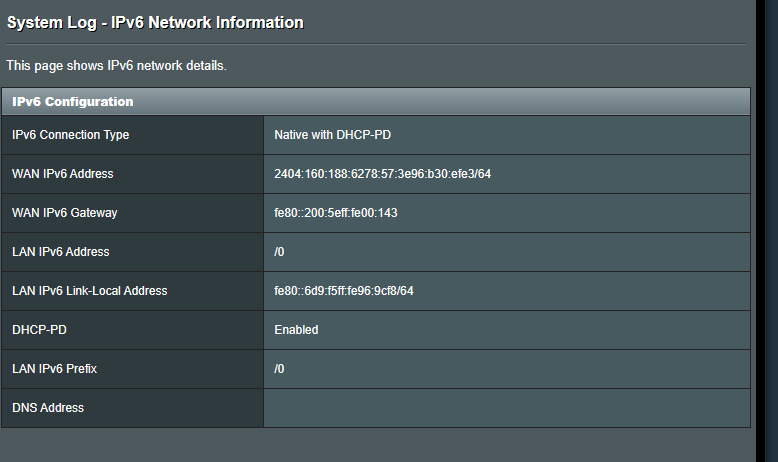Screen dimensions: 778x462
Task: Click the dark vertical scrollbar on the right edge
Action: coord(767,231)
